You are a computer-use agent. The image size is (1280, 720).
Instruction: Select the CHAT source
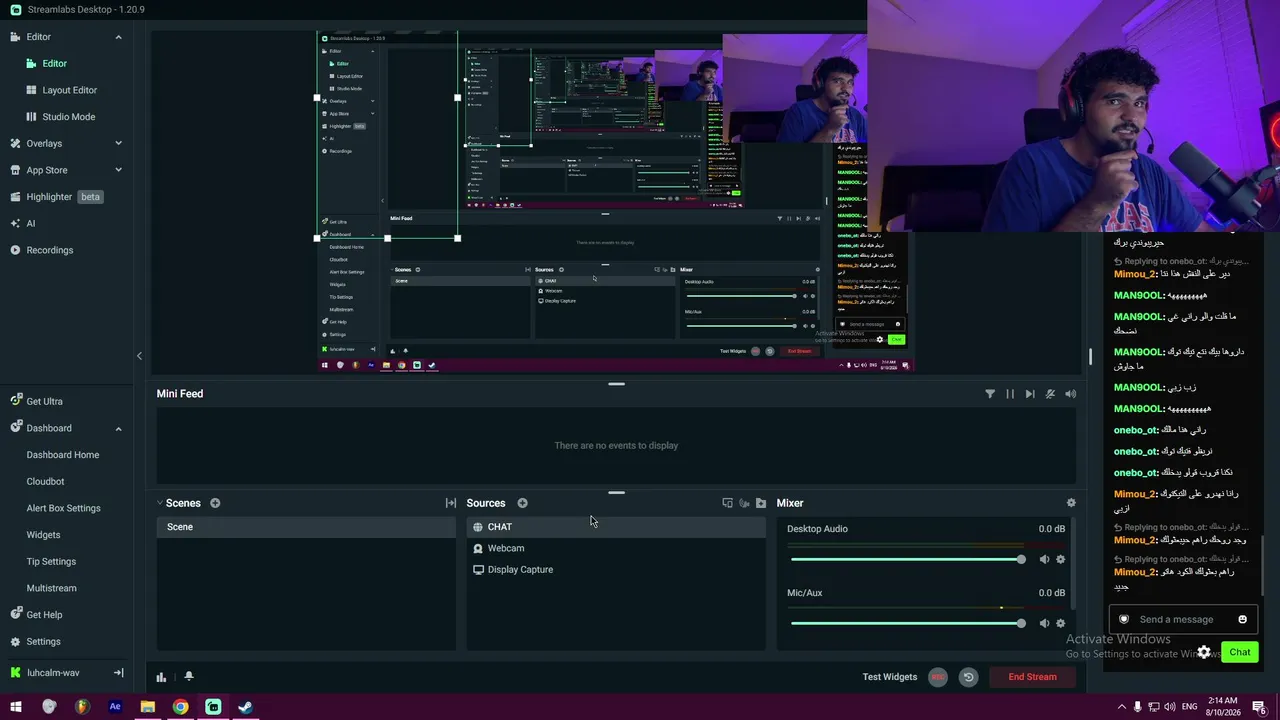[616, 527]
